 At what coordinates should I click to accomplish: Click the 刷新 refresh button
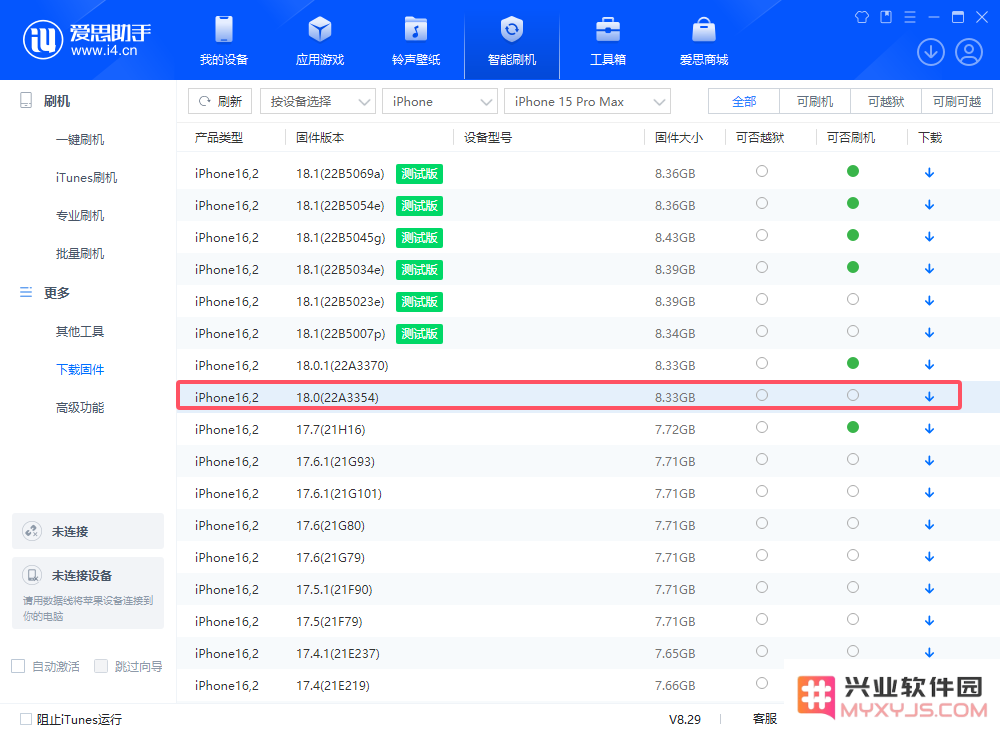(220, 101)
